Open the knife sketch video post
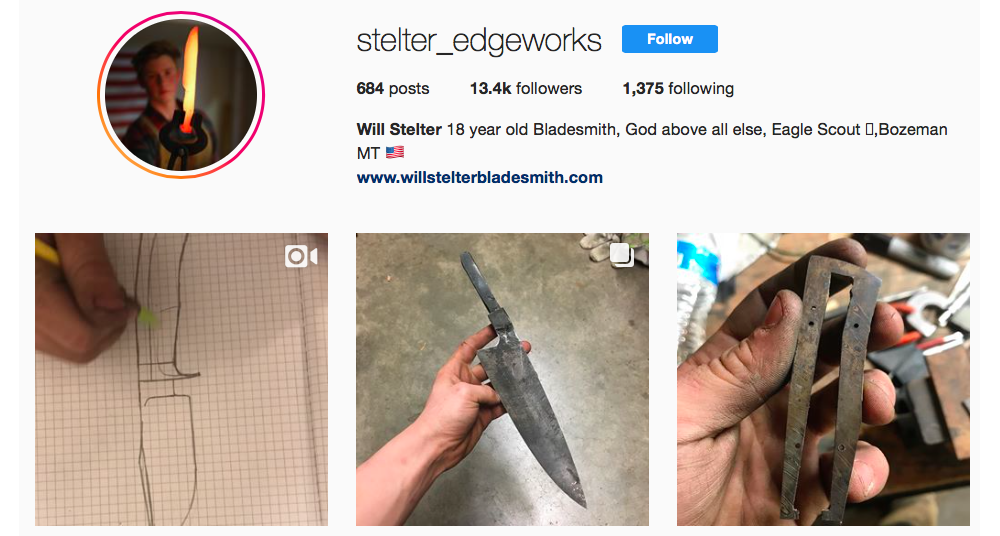The height and width of the screenshot is (536, 1000). tap(182, 379)
